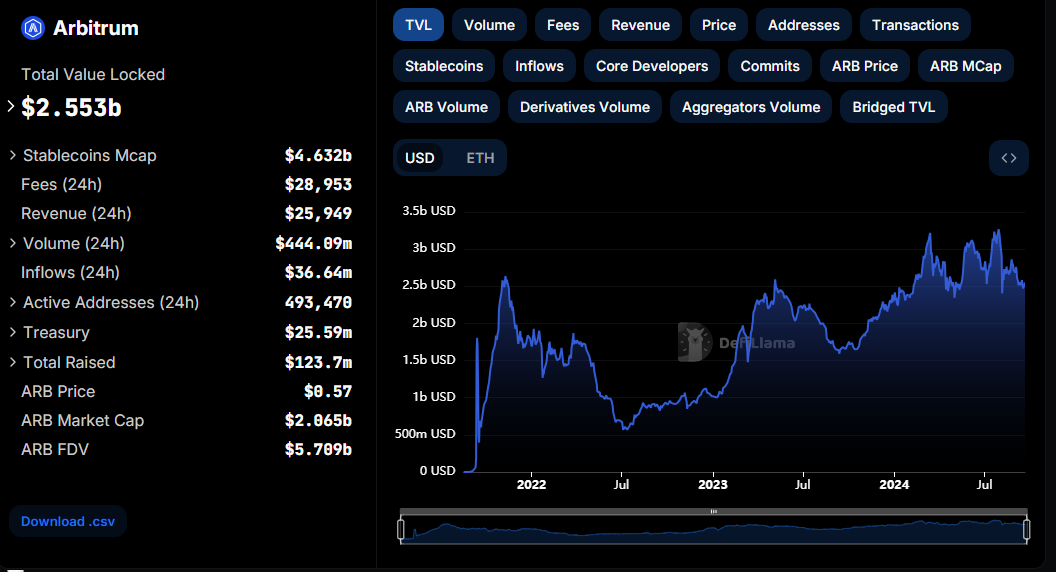
Task: Enable the Aggregators Volume metric
Action: 751,107
